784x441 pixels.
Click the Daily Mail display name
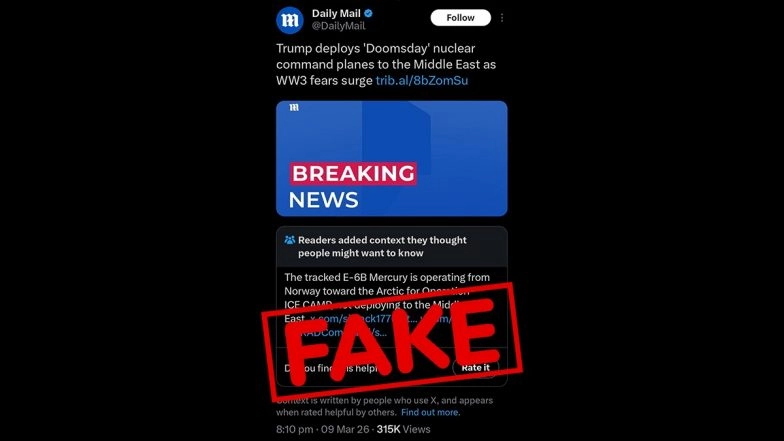coord(336,14)
